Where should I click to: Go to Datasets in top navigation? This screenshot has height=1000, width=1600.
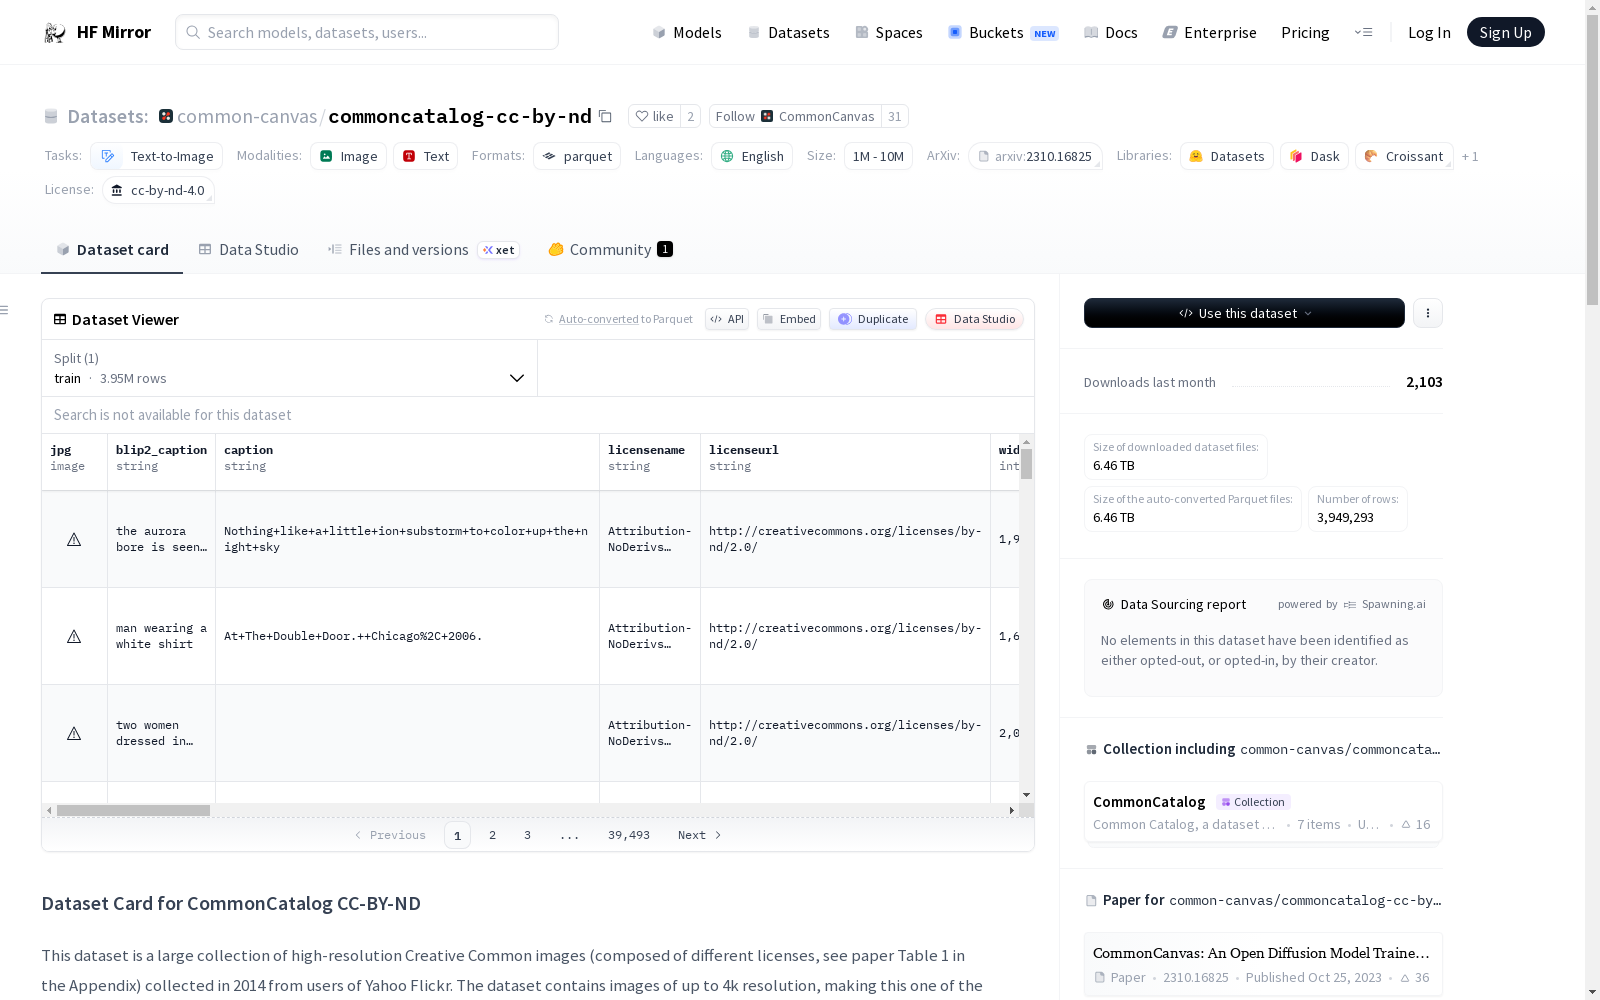pos(789,32)
